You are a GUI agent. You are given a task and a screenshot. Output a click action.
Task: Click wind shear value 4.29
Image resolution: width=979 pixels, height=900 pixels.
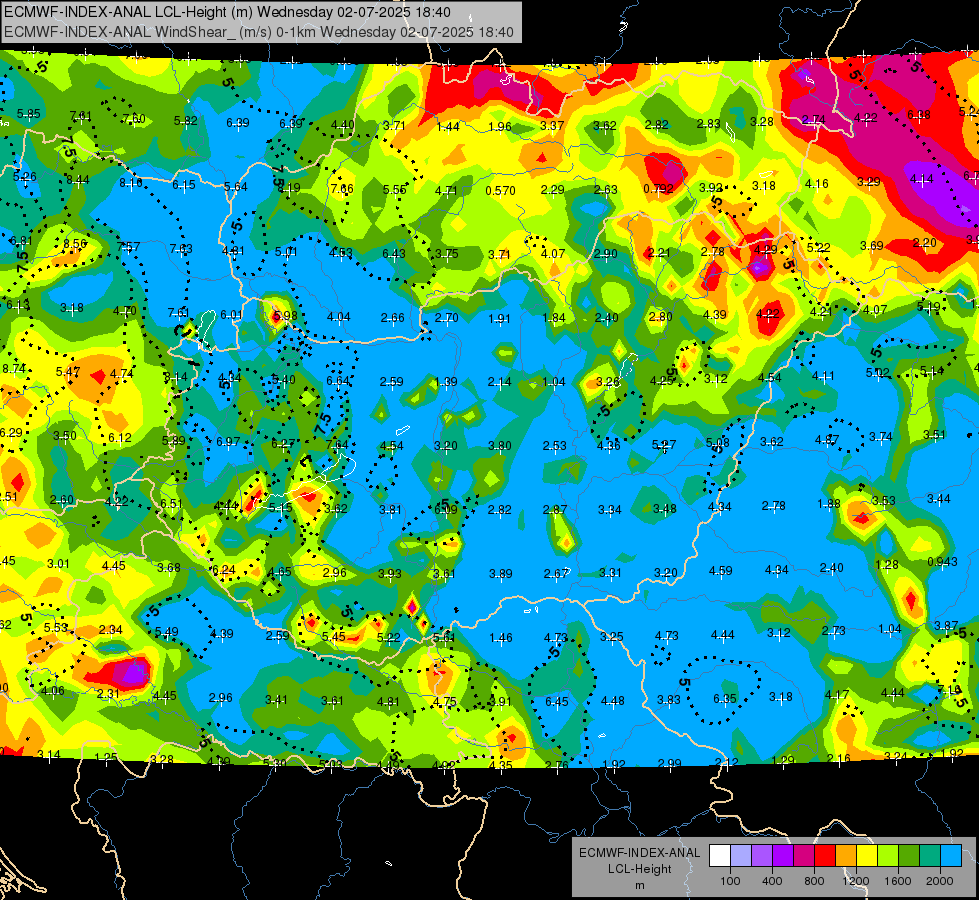765,250
